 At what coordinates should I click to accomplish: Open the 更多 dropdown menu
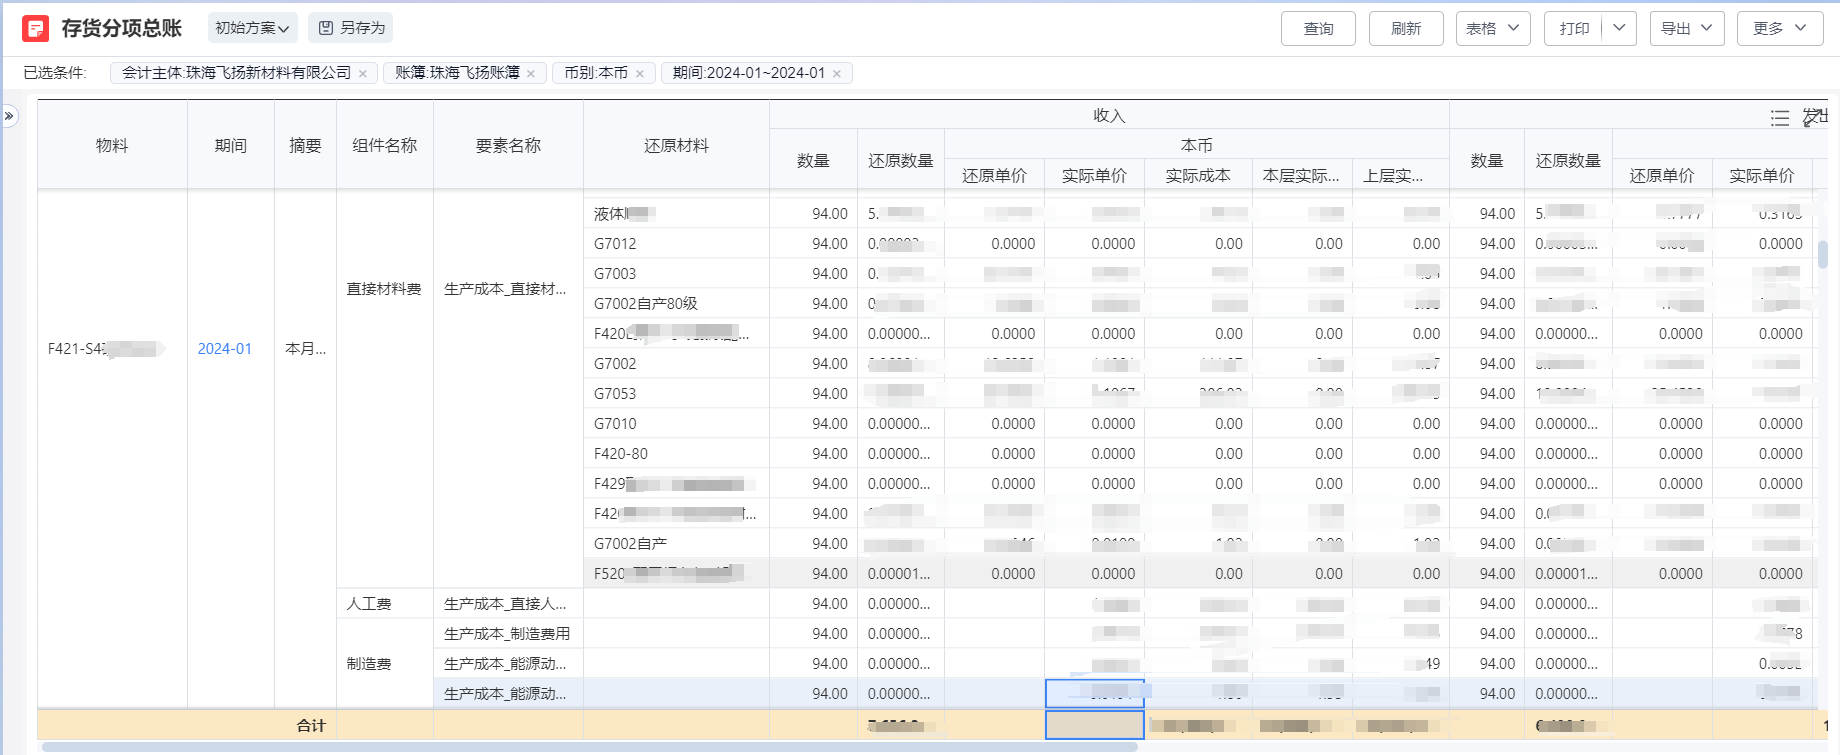point(1780,29)
